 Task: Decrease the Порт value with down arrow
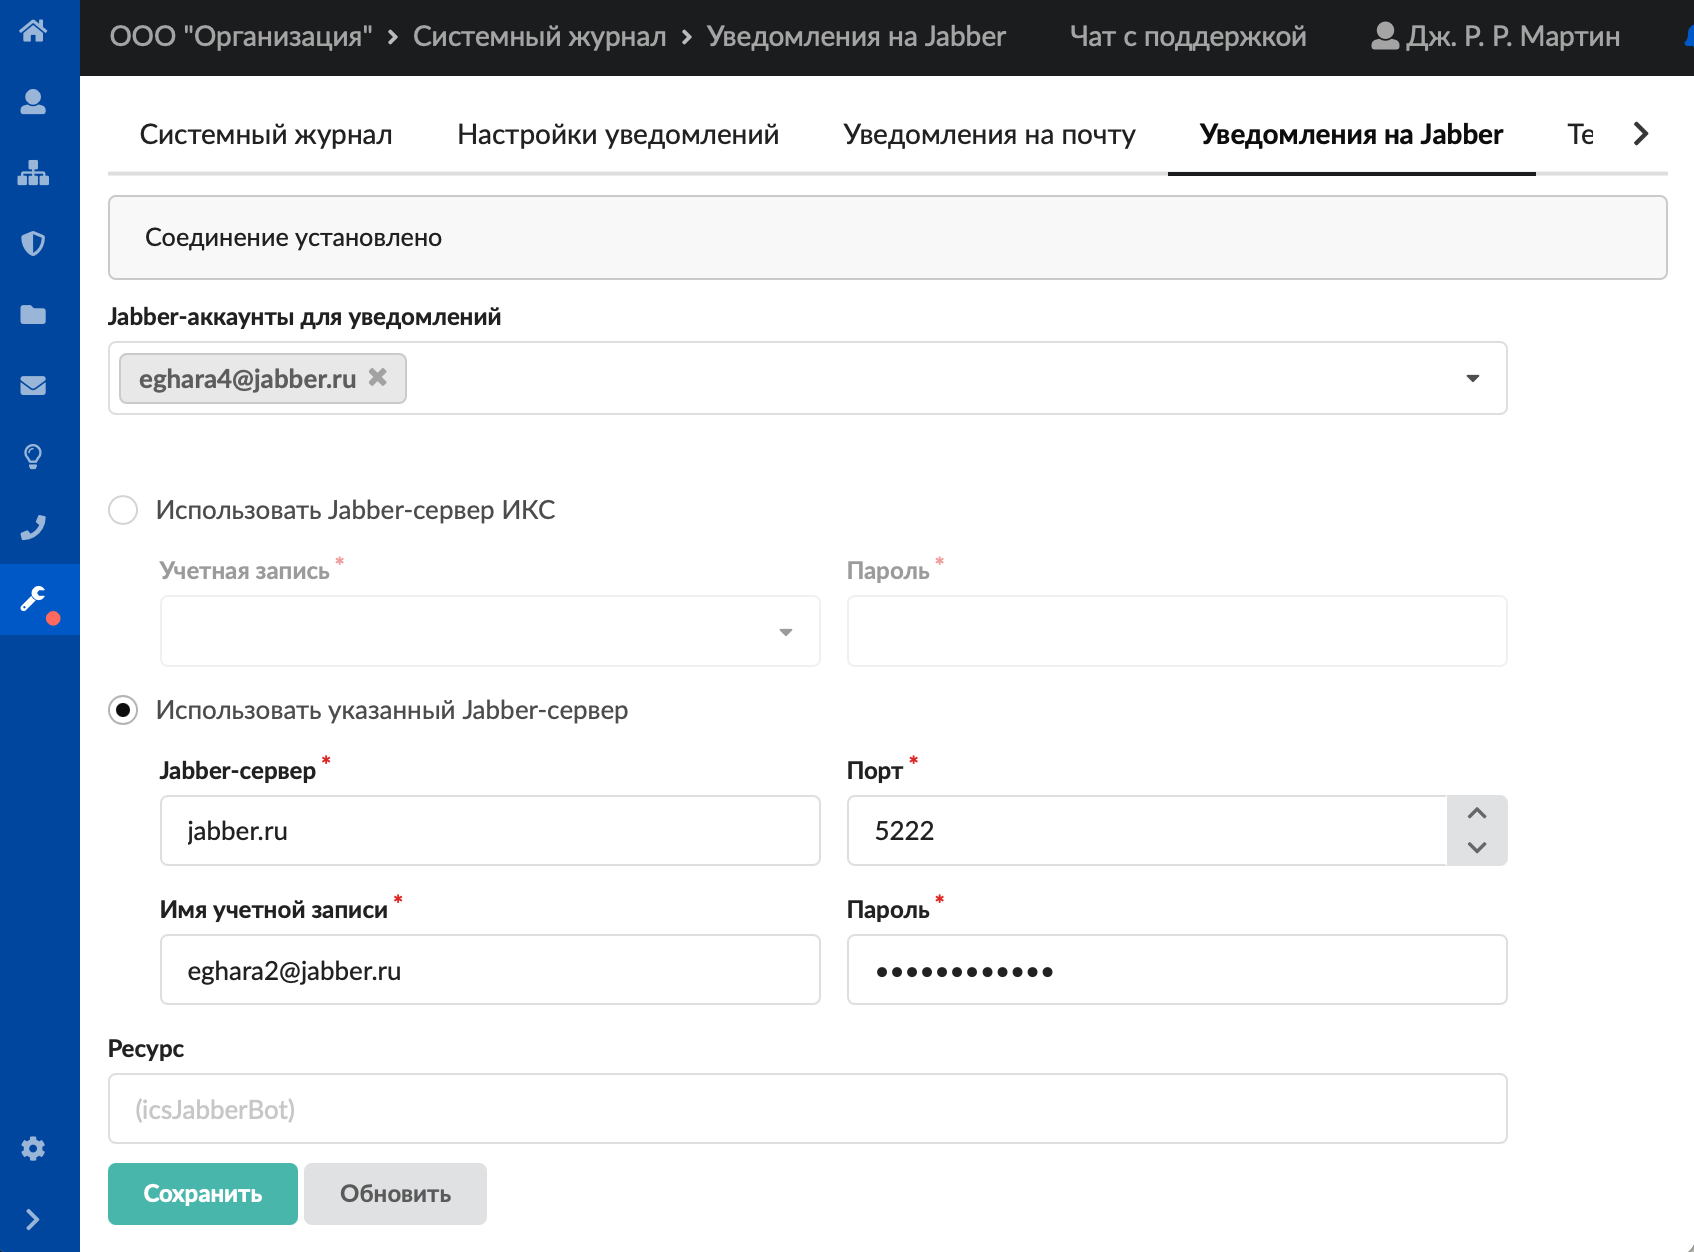1477,847
